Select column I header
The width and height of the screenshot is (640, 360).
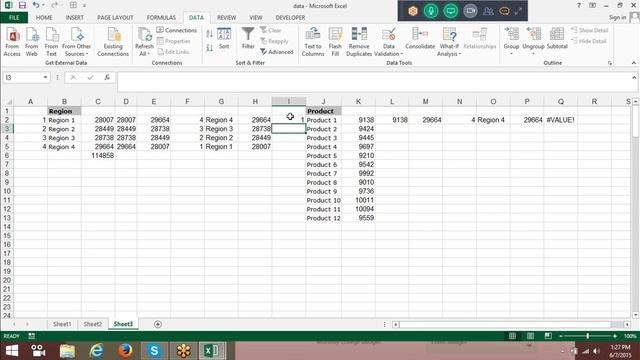tap(289, 101)
